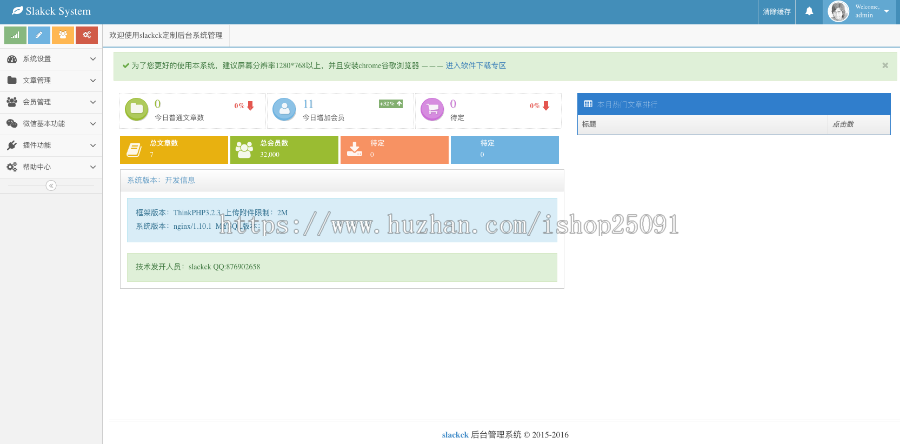Image resolution: width=900 pixels, height=444 pixels.
Task: Click the 框架版本 ThinkPHP3.2.3 line
Action: tap(212, 212)
